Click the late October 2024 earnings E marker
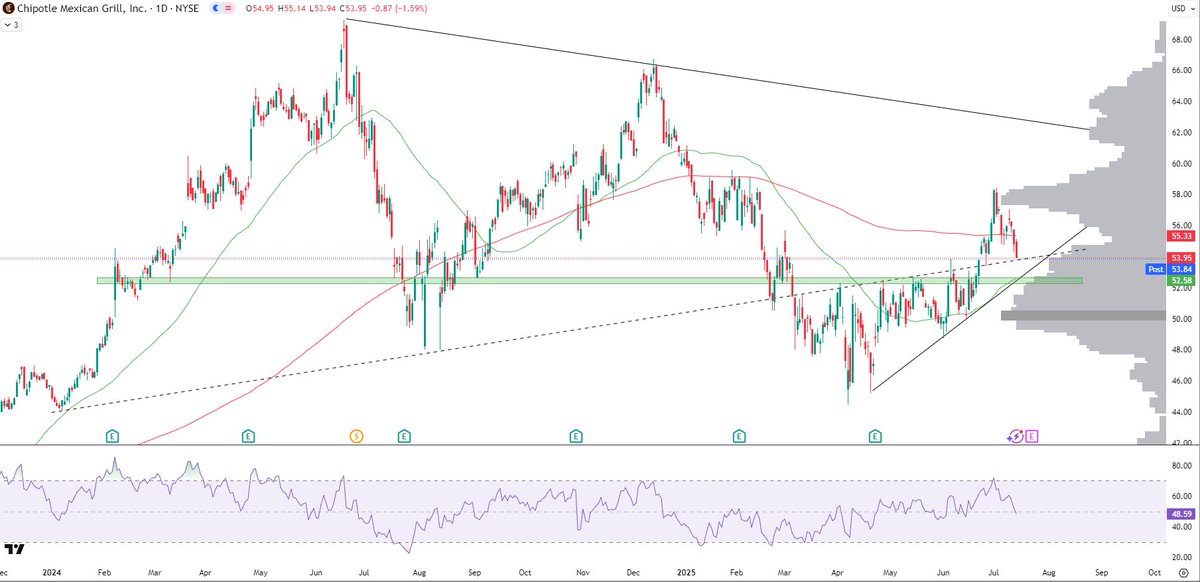The width and height of the screenshot is (1200, 582). point(577,435)
